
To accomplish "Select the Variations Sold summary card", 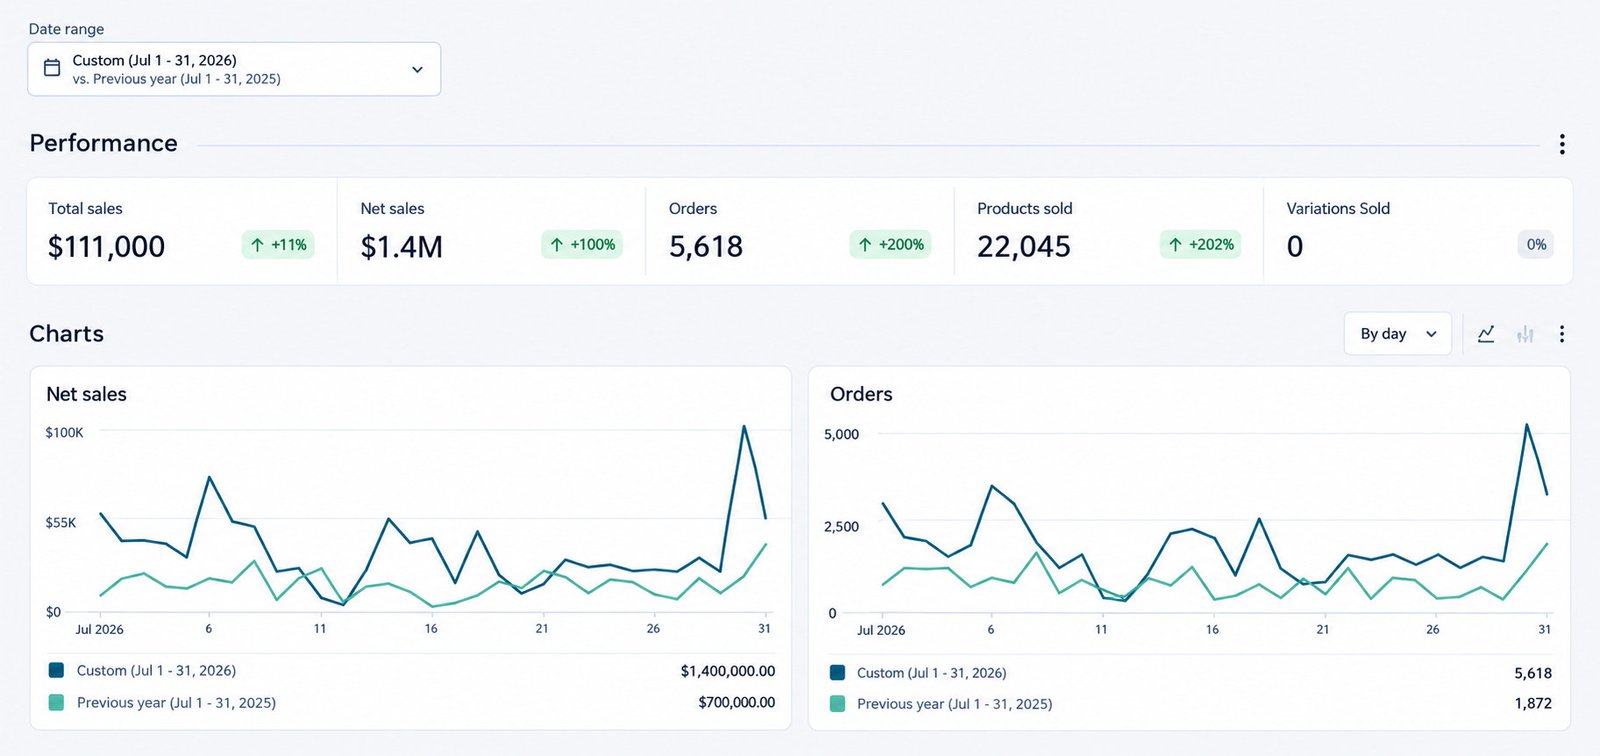I will coord(1418,231).
